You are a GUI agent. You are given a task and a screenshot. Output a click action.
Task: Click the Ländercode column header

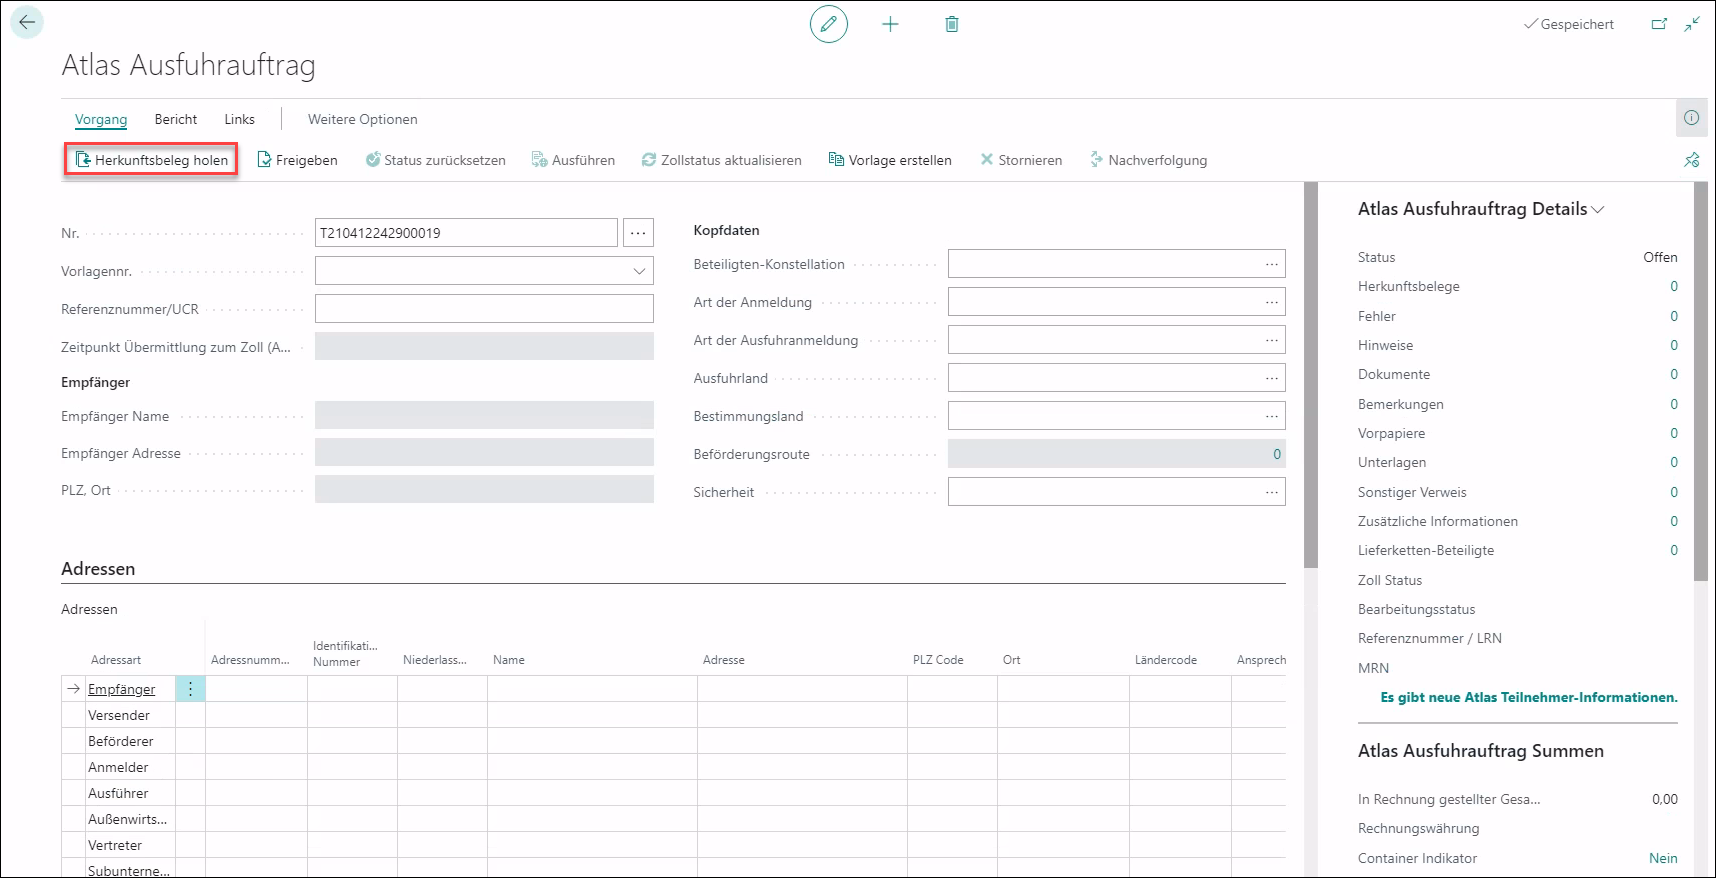tap(1166, 660)
